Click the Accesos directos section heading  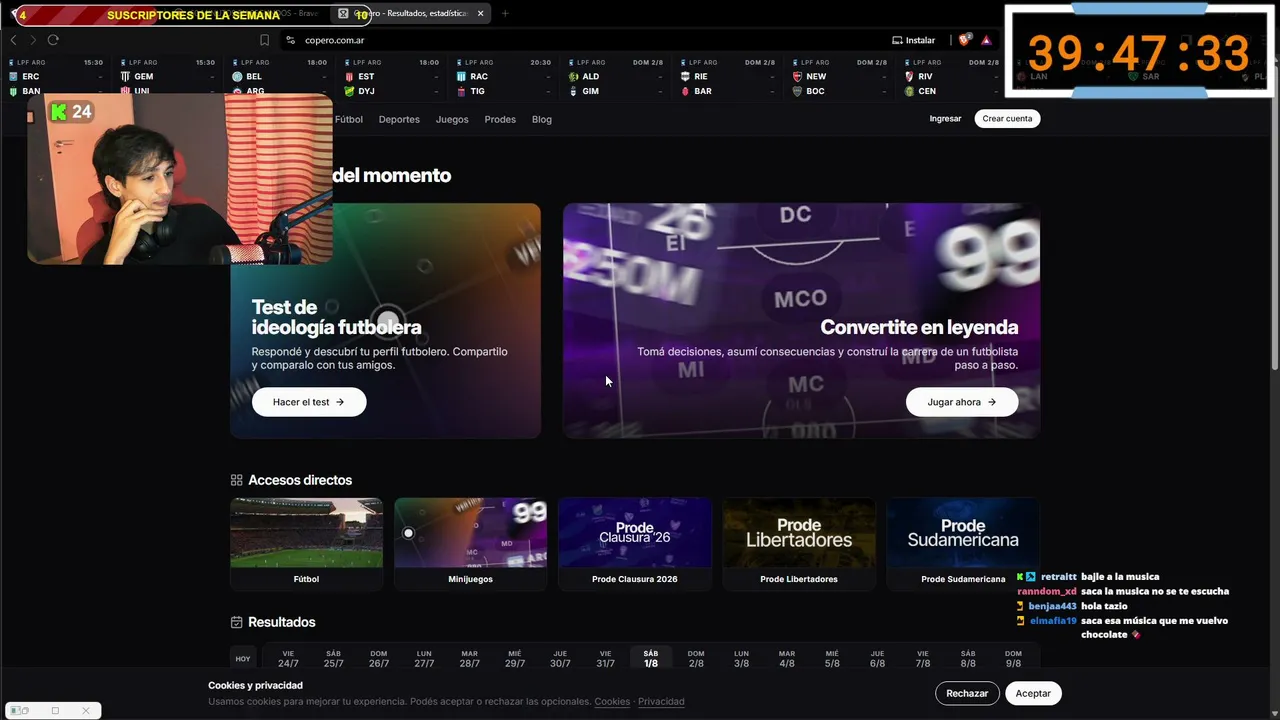click(x=300, y=480)
